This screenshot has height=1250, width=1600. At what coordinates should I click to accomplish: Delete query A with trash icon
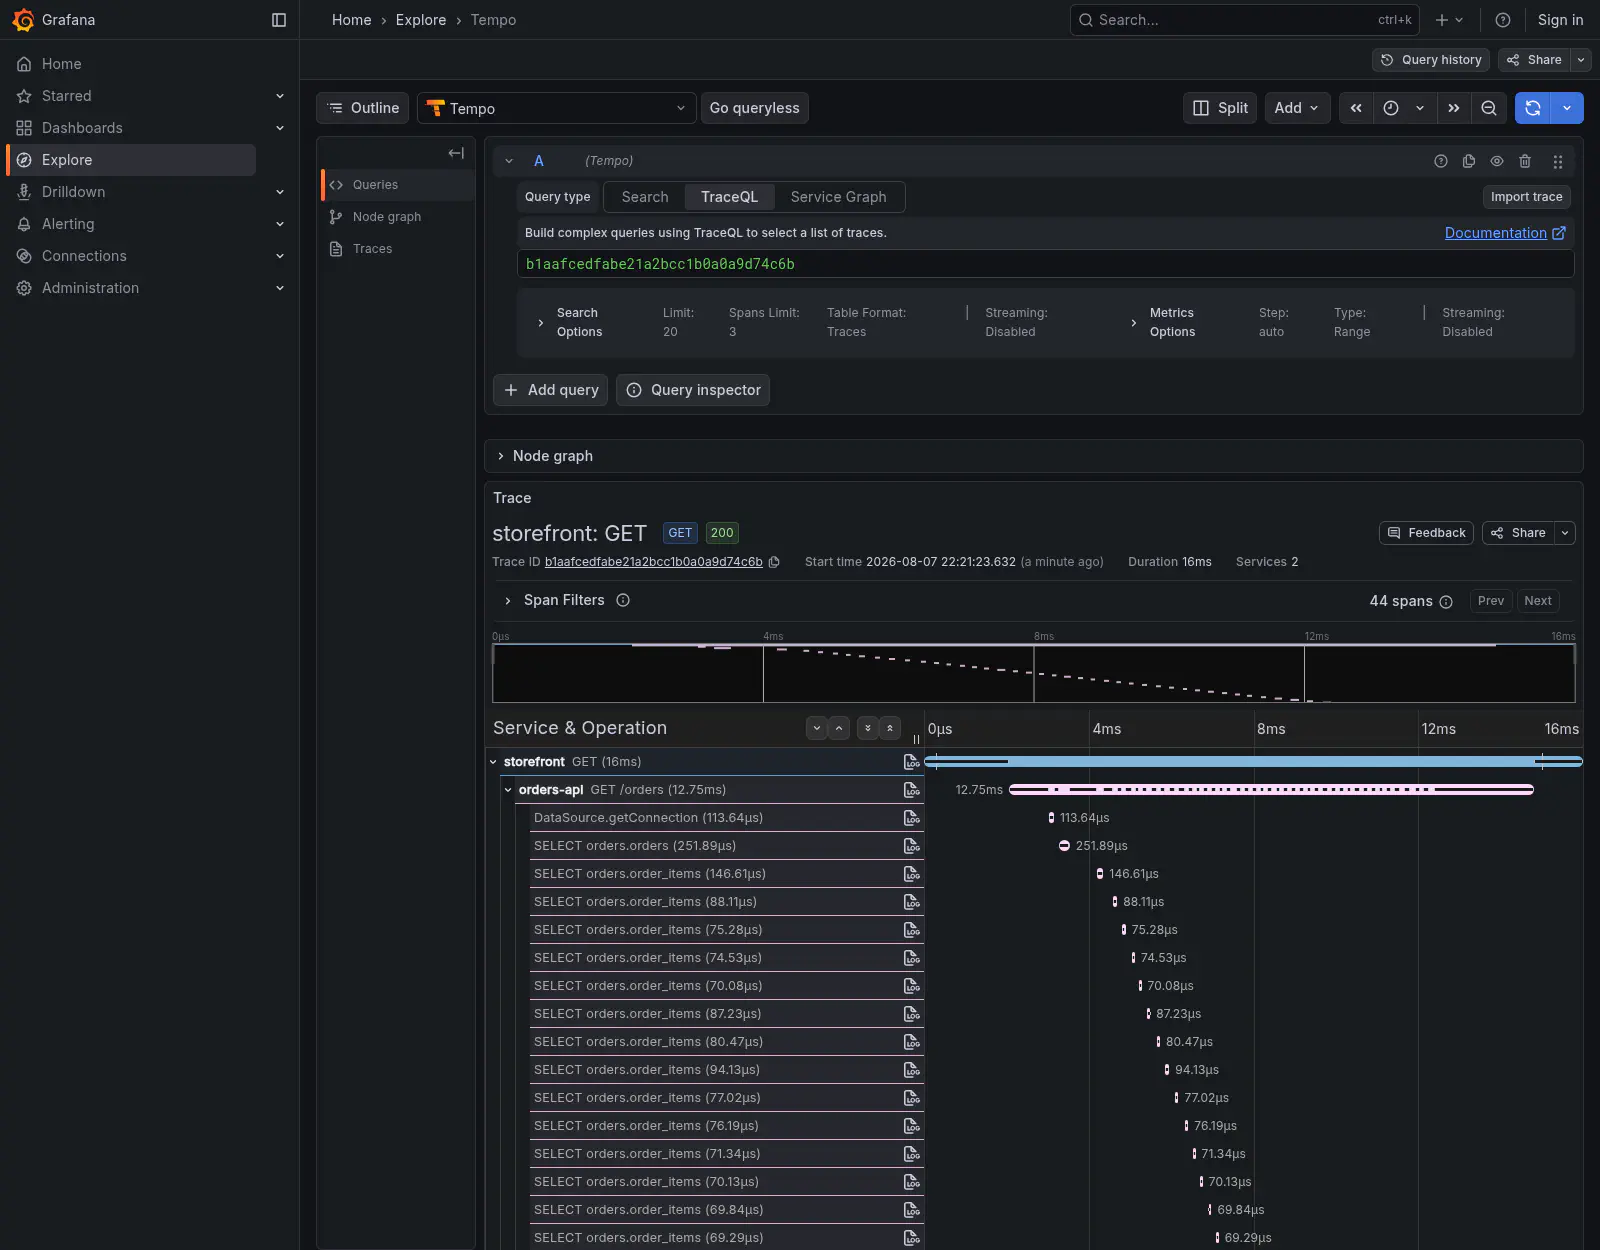click(1525, 161)
